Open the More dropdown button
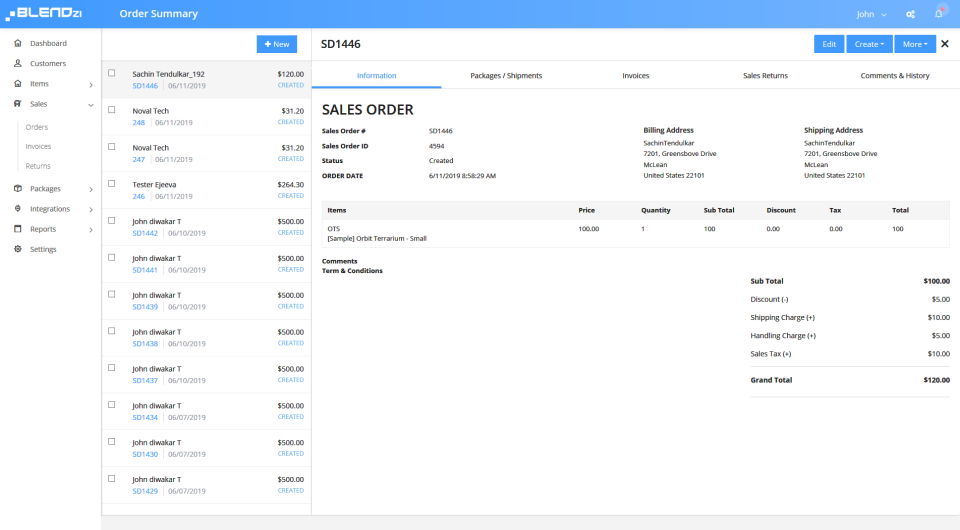The image size is (960, 530). click(915, 44)
